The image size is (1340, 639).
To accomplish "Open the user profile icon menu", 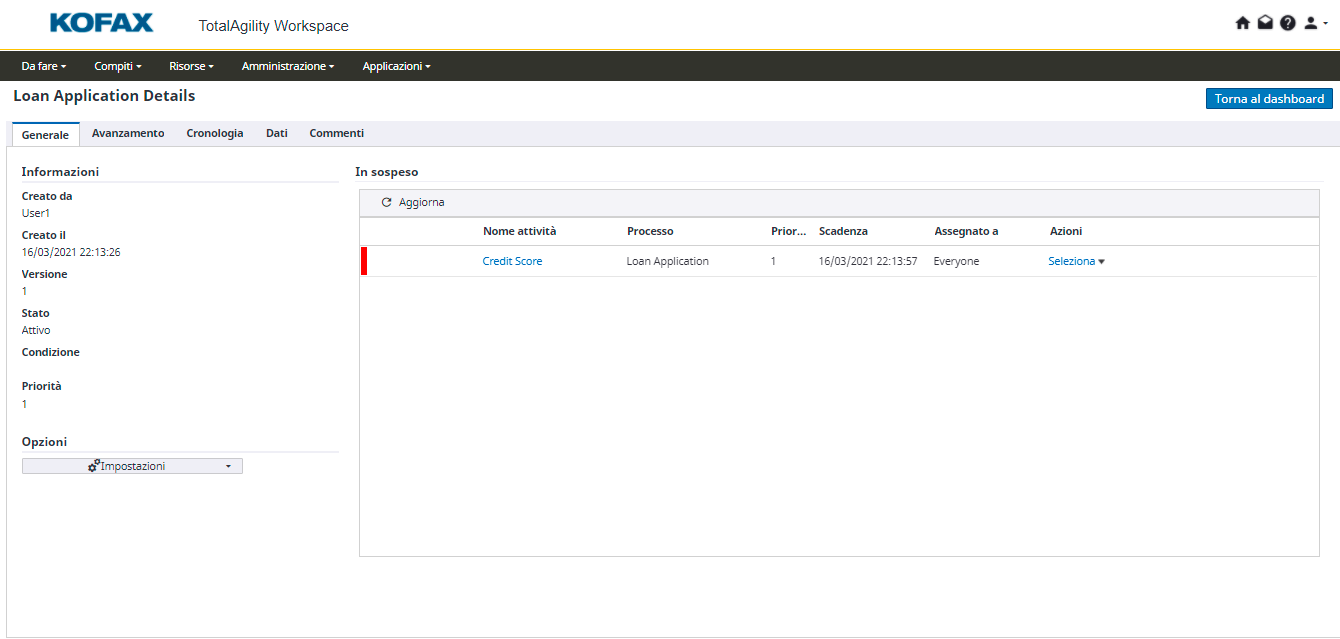I will pos(1312,23).
